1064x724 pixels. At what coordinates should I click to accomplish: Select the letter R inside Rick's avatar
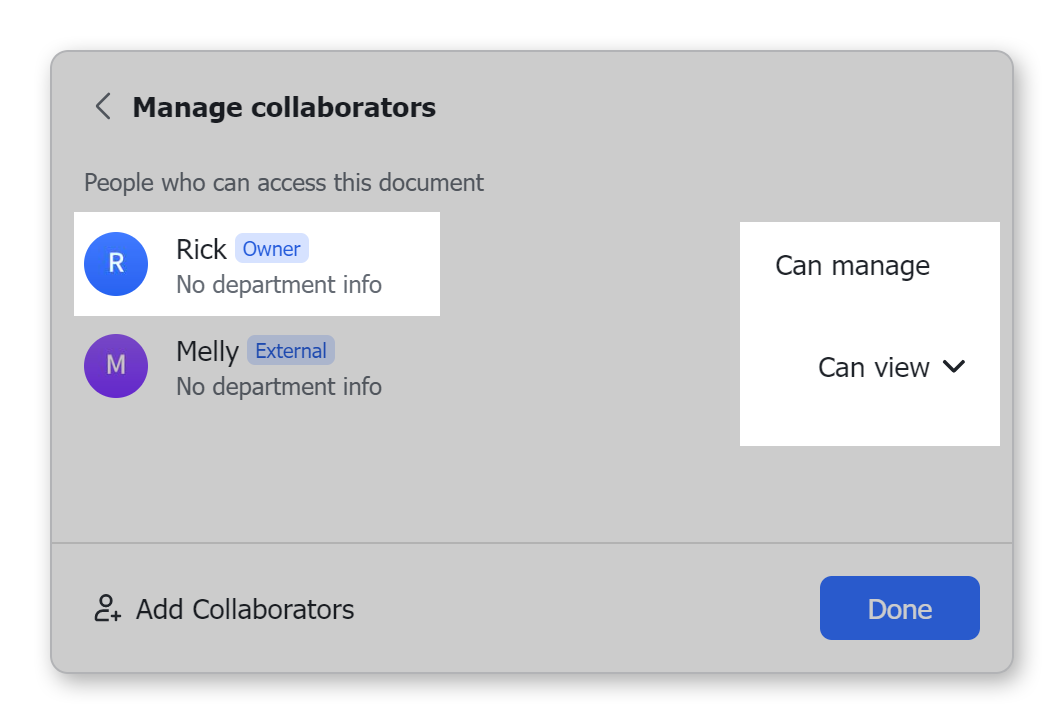pos(116,264)
